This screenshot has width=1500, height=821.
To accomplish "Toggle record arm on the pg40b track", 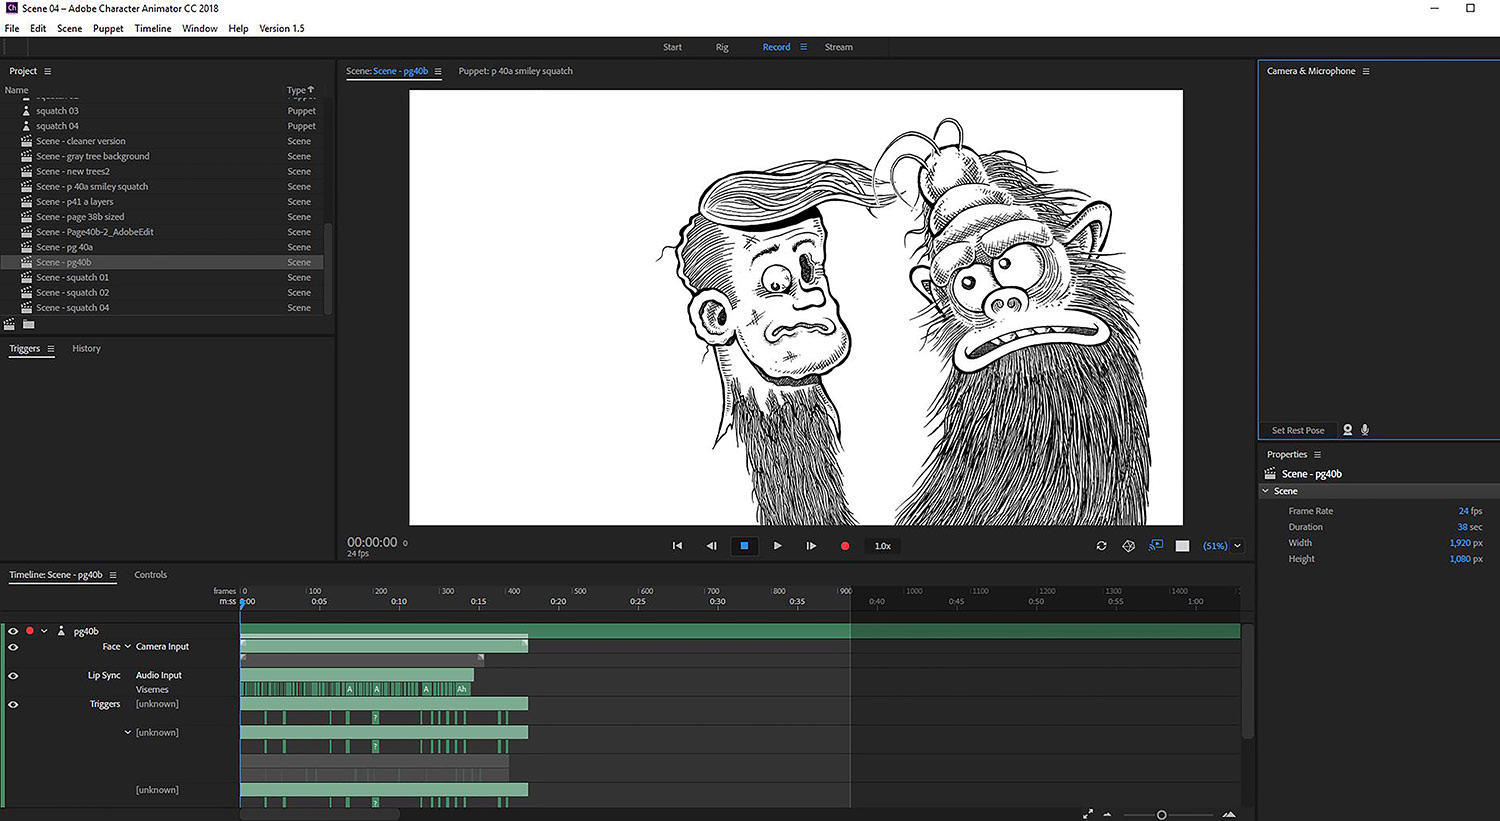I will pyautogui.click(x=30, y=631).
